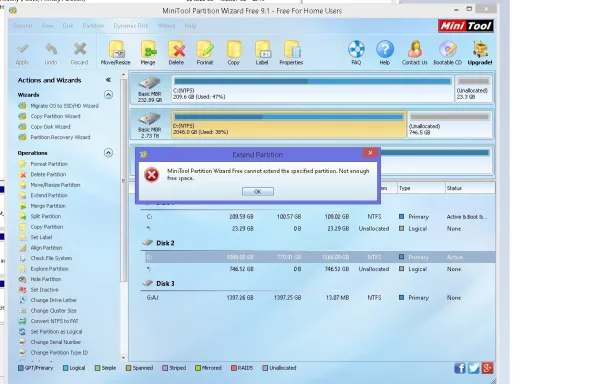Click the Label toolbar icon

click(x=262, y=50)
